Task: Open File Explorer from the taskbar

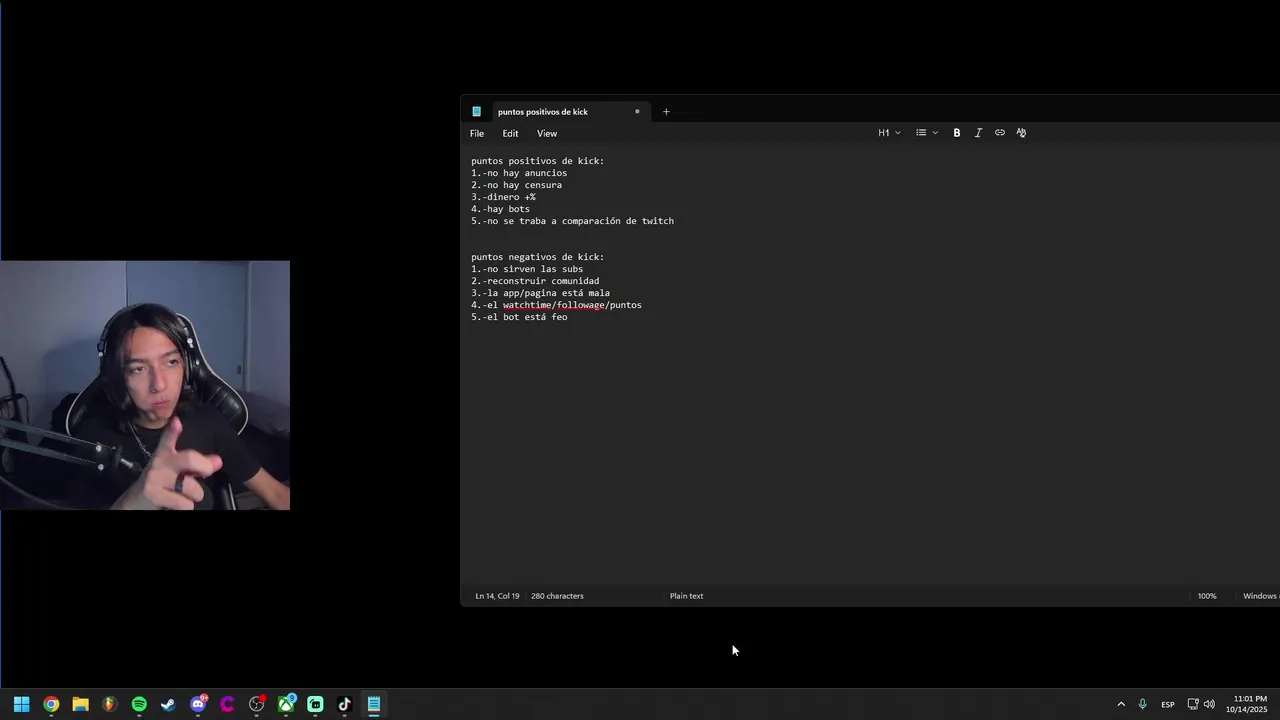Action: point(80,704)
